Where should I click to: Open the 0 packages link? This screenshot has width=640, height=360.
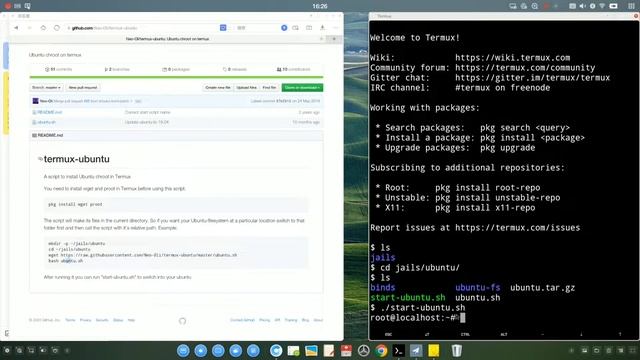176,69
